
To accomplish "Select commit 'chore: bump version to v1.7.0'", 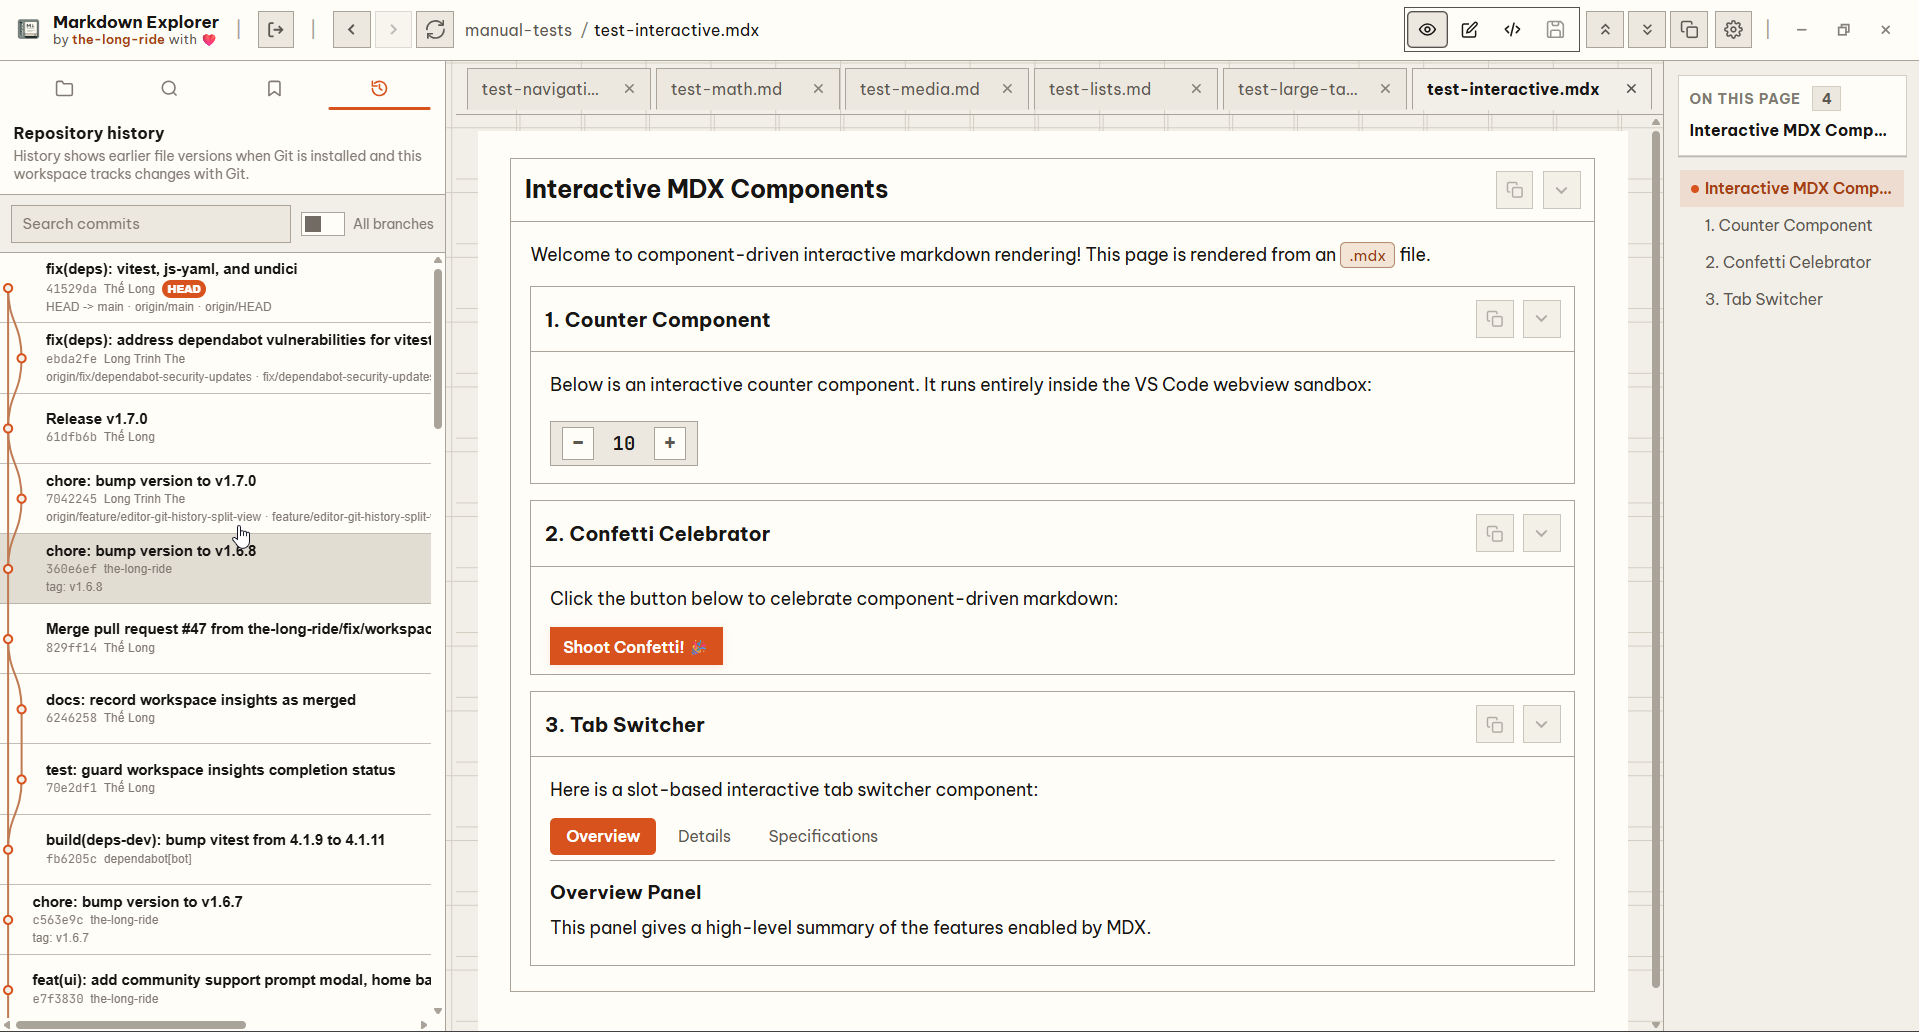I will coord(218,498).
